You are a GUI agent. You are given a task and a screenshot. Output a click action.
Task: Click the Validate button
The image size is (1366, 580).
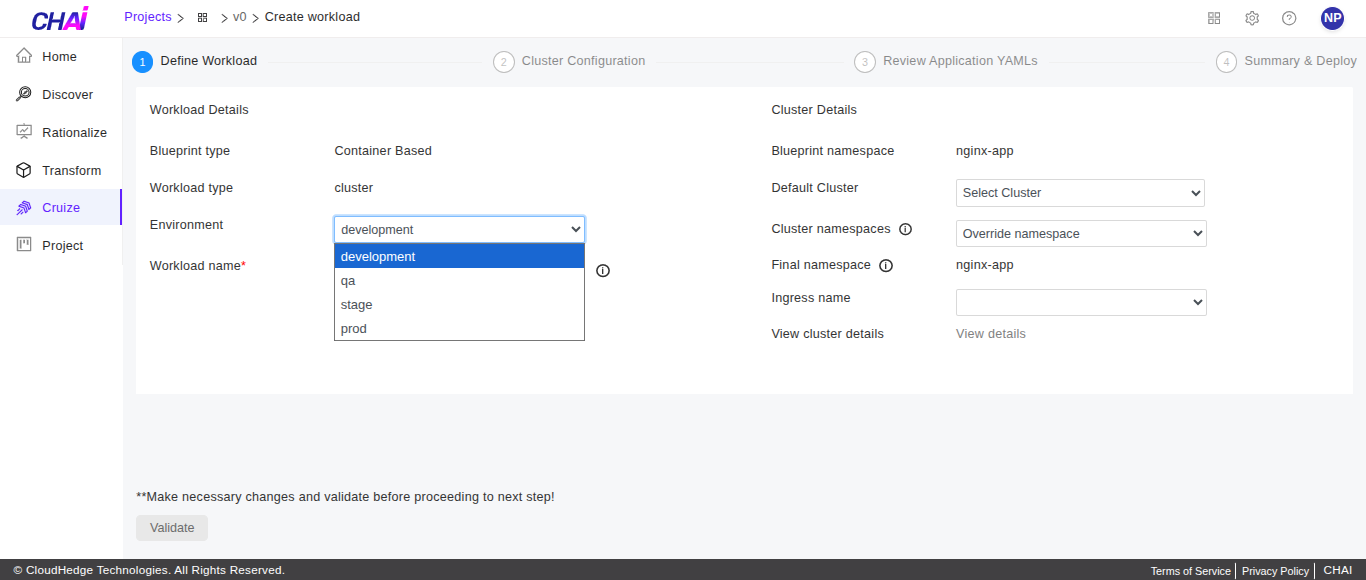(172, 528)
